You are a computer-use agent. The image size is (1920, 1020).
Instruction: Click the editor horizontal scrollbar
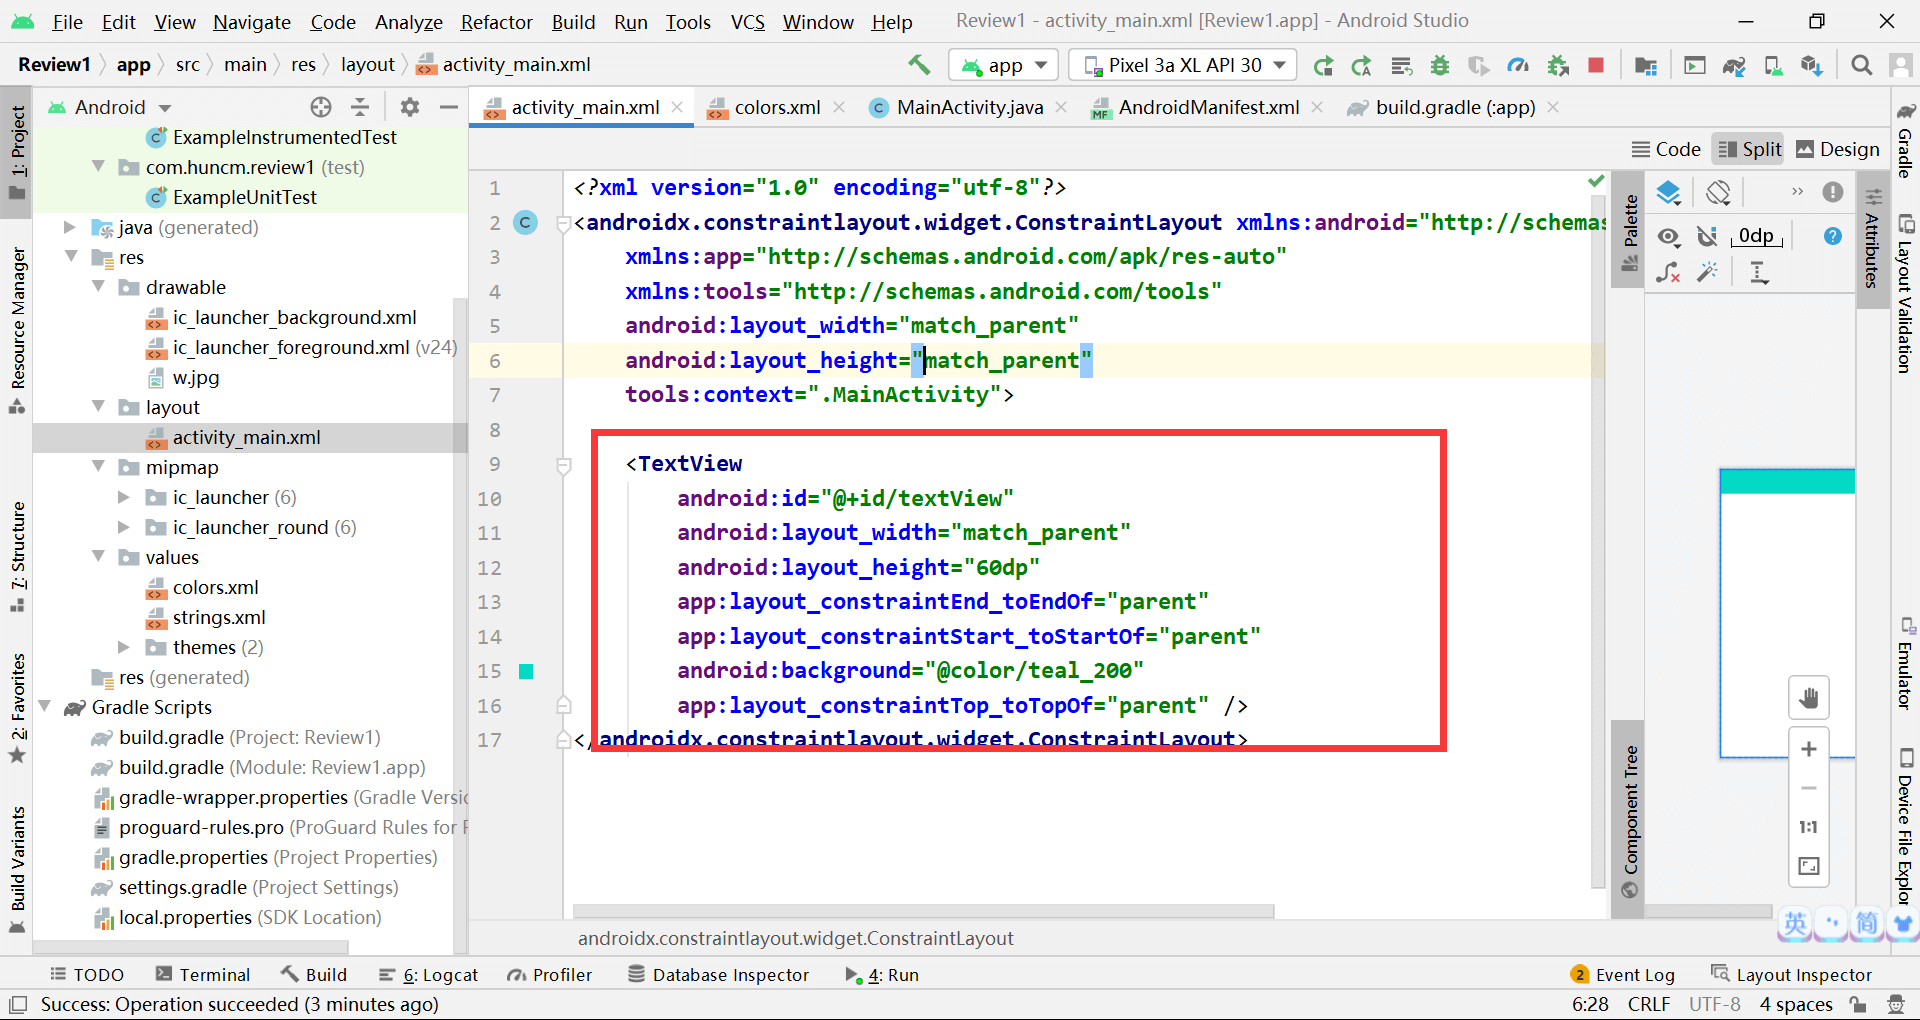tap(923, 911)
